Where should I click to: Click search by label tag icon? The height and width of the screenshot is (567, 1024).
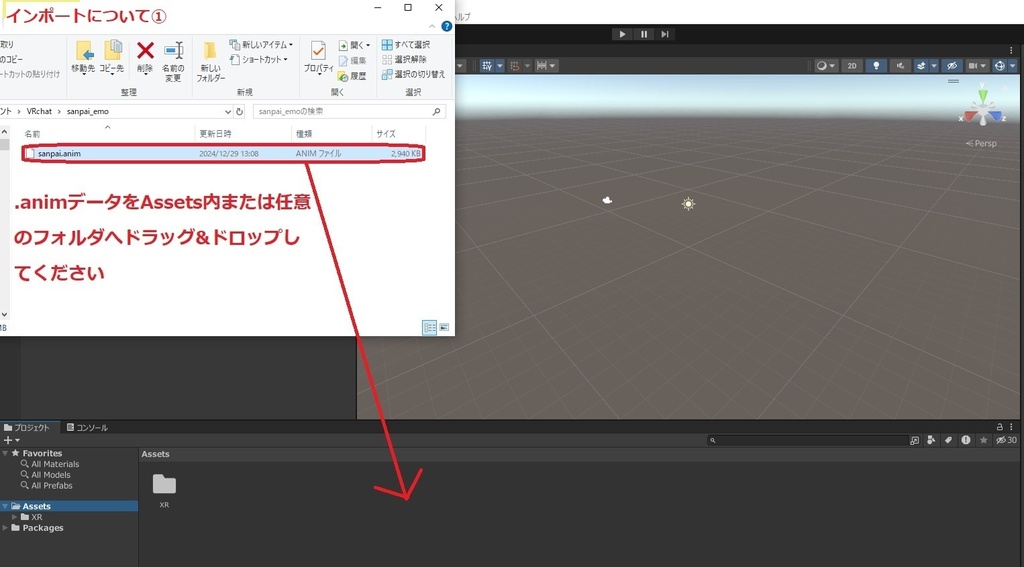pos(948,440)
